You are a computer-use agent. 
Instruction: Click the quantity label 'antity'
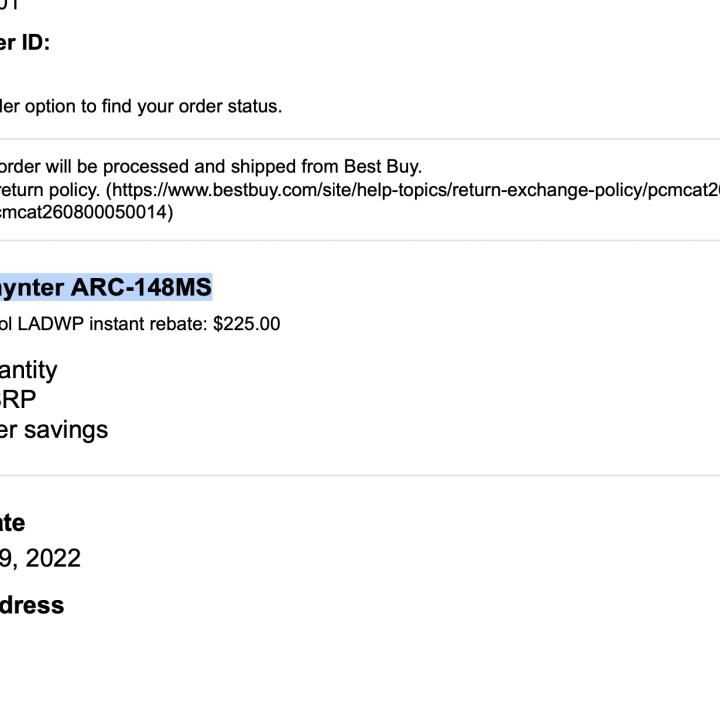coord(28,370)
